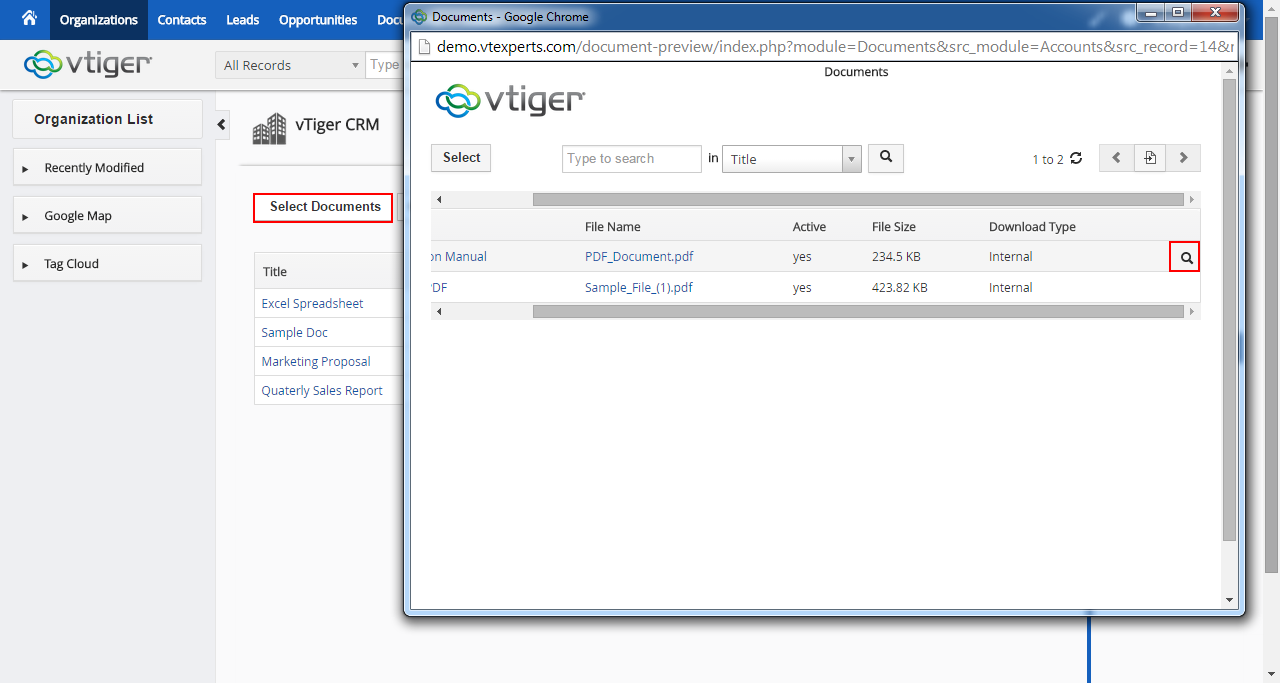
Task: Collapse the sidebar with the arrow toggle
Action: [x=222, y=125]
